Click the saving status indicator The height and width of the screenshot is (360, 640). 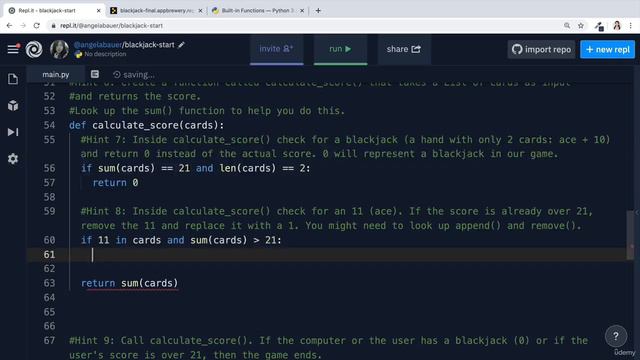tap(134, 75)
